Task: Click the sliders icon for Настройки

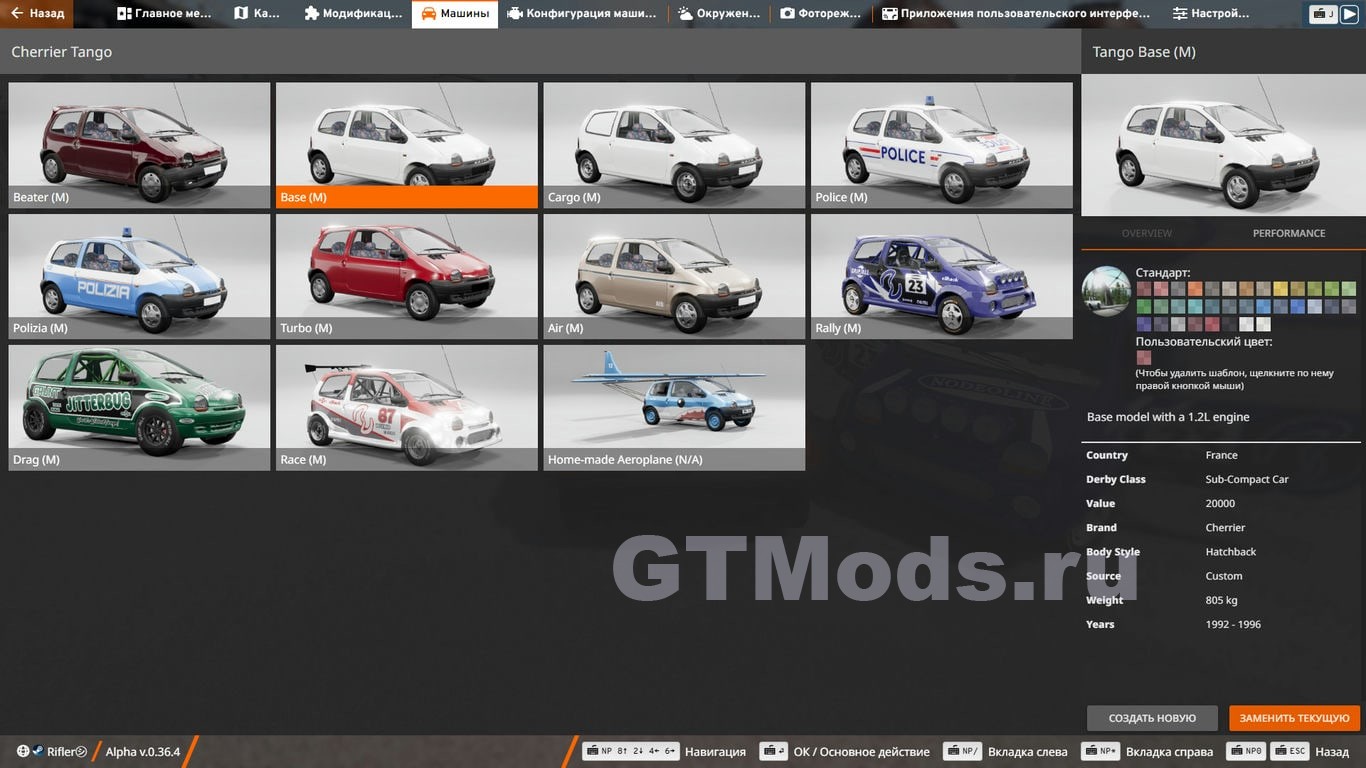Action: (x=1180, y=14)
